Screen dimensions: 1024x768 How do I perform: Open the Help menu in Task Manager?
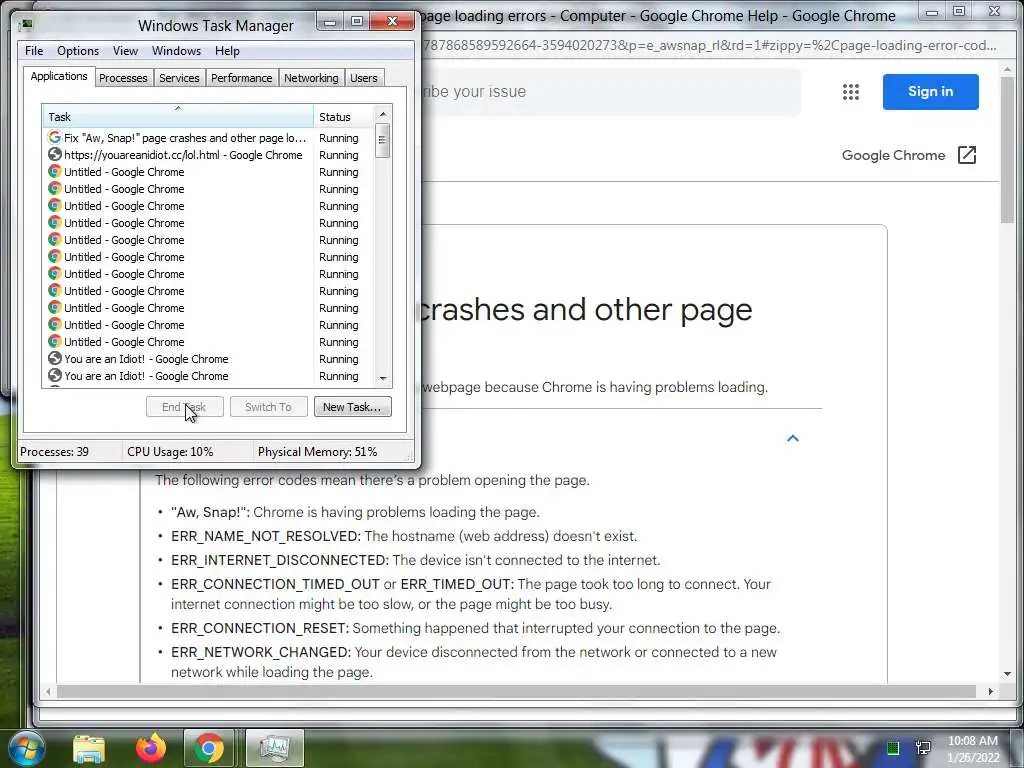(x=227, y=51)
